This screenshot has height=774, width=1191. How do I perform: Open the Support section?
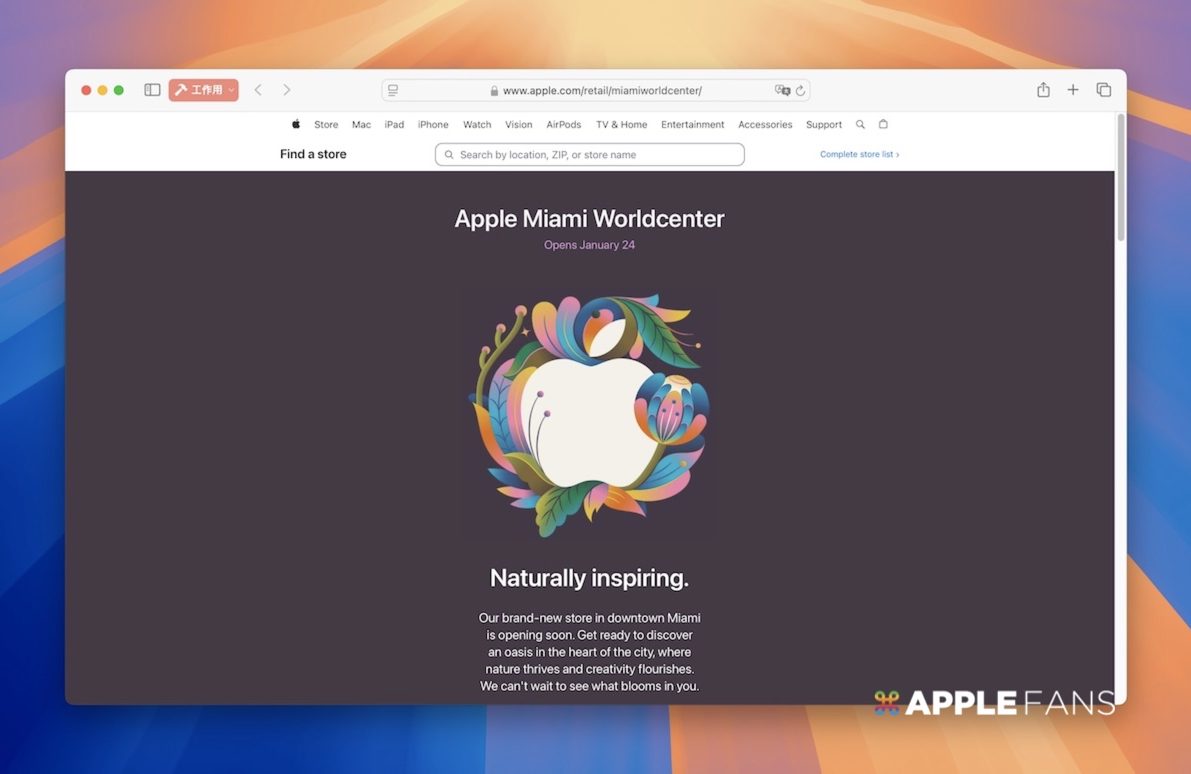(824, 125)
